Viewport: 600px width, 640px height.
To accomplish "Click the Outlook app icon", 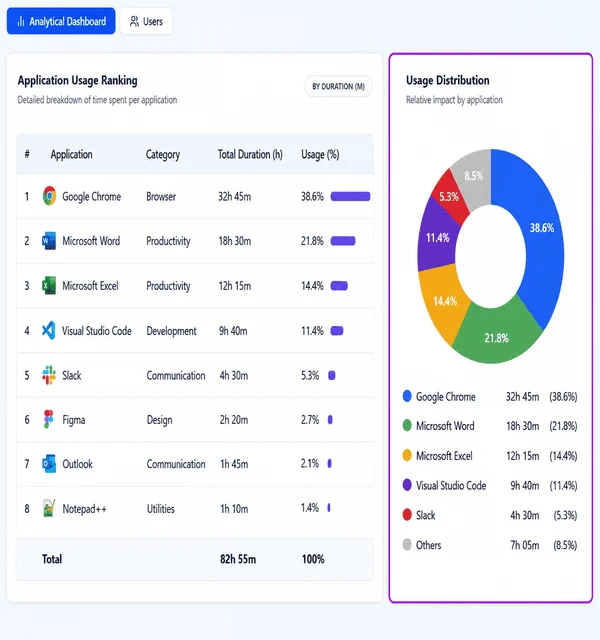I will tap(49, 464).
